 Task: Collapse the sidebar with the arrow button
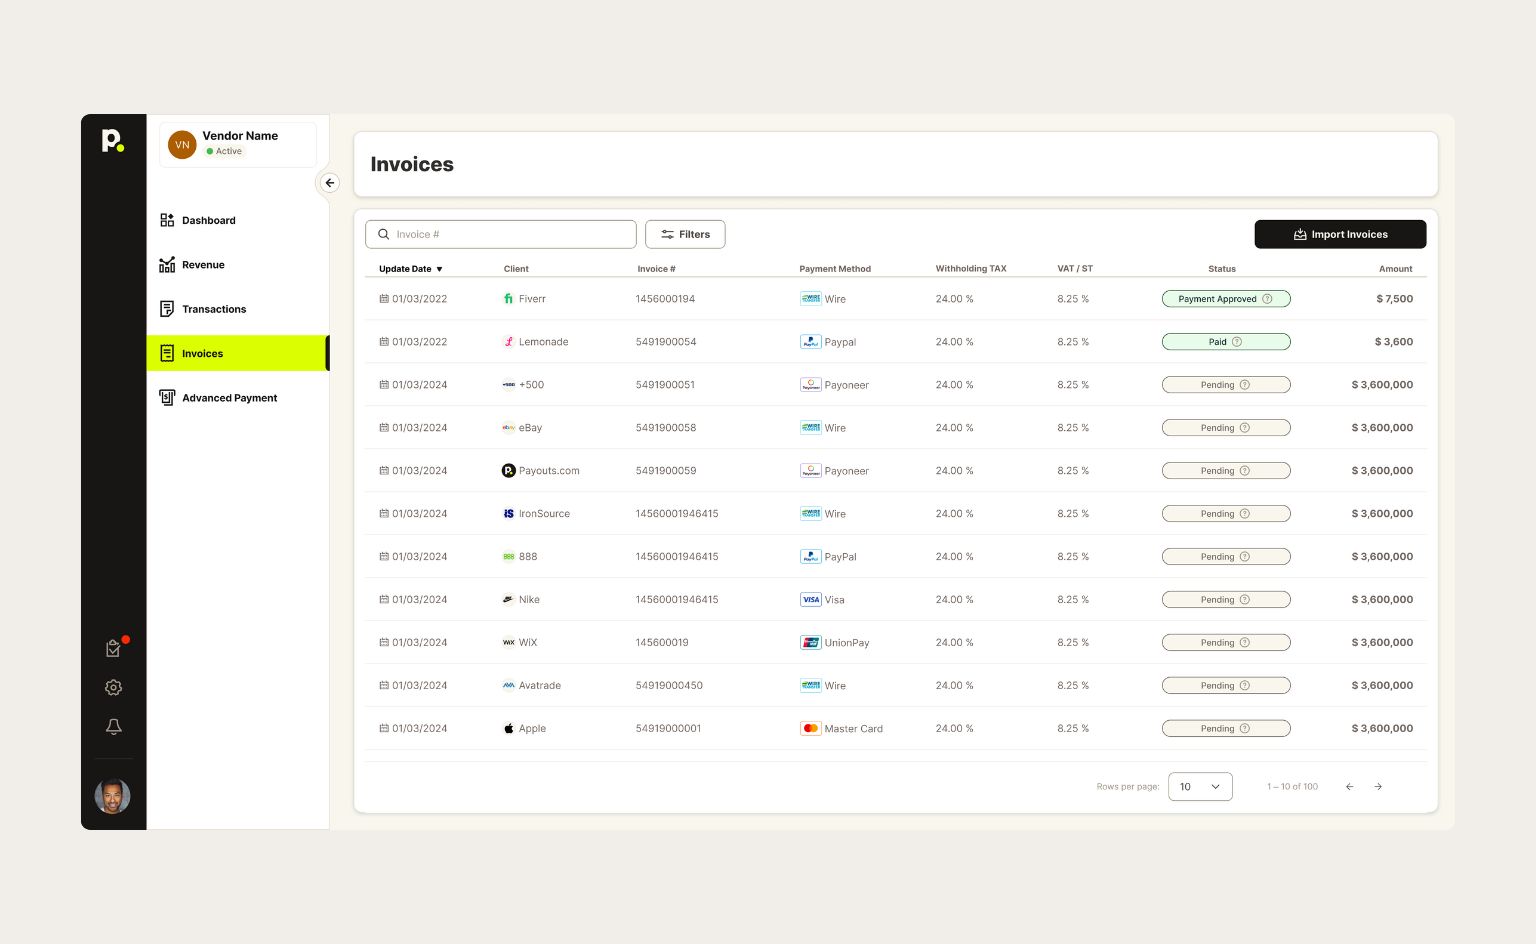pos(329,183)
